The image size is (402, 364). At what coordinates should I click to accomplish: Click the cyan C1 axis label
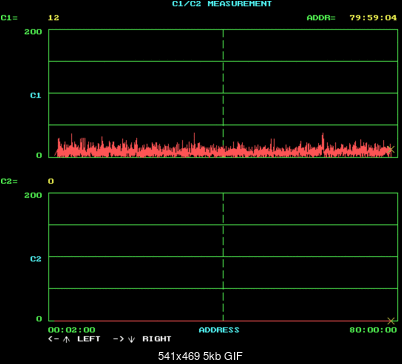[36, 96]
